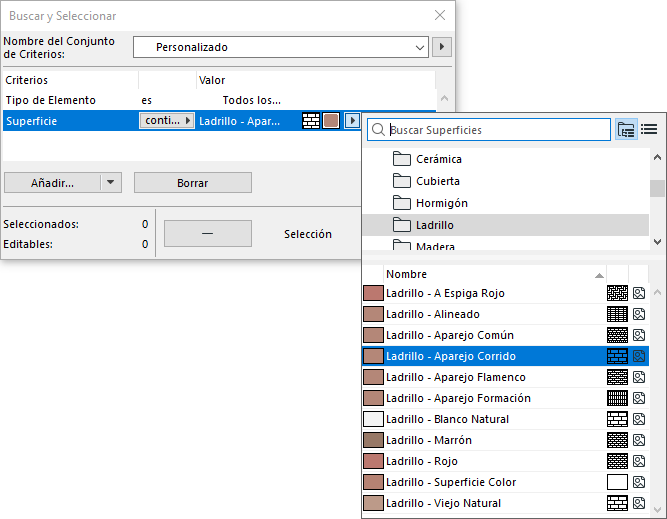The width and height of the screenshot is (667, 519).
Task: Select Ladrillo - Blanco Natural surface
Action: click(x=505, y=419)
